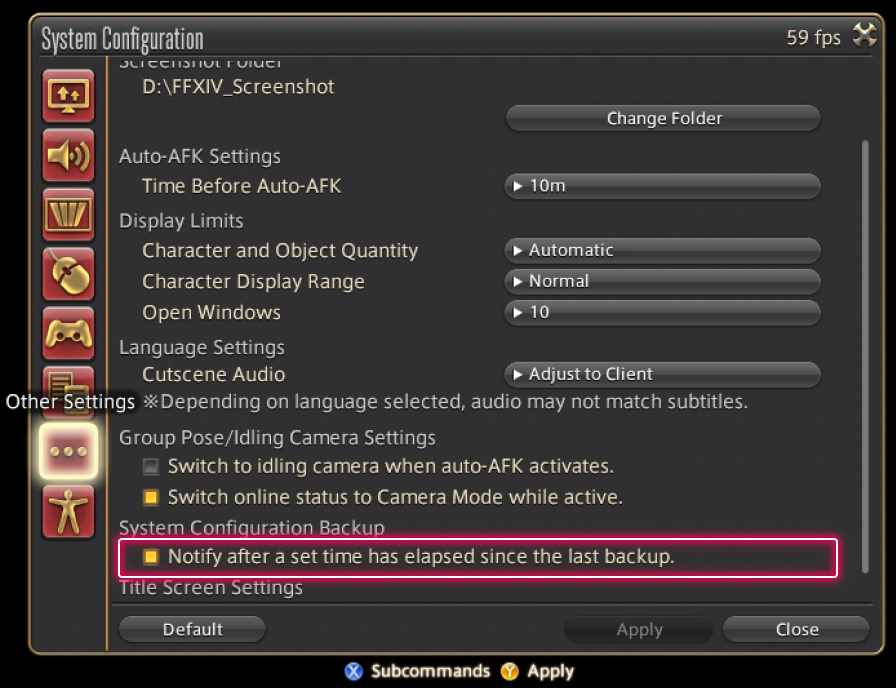
Task: Open the Time Before Auto-AFK dropdown
Action: pyautogui.click(x=662, y=186)
